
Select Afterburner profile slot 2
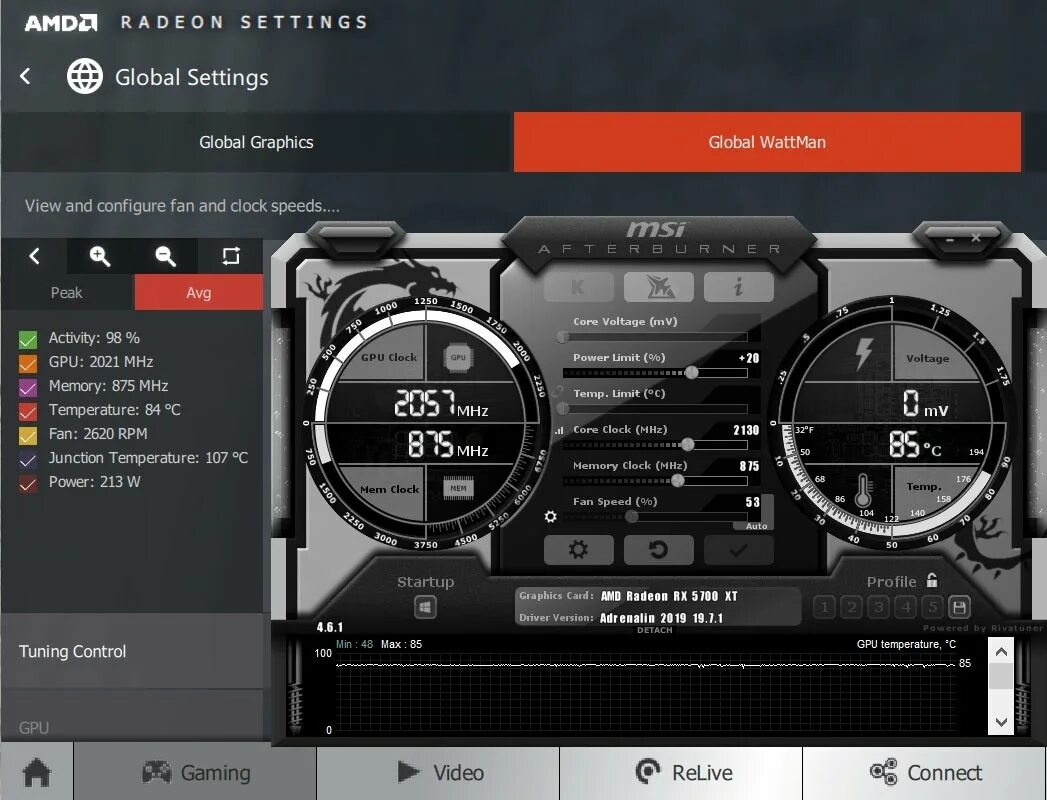pos(851,607)
